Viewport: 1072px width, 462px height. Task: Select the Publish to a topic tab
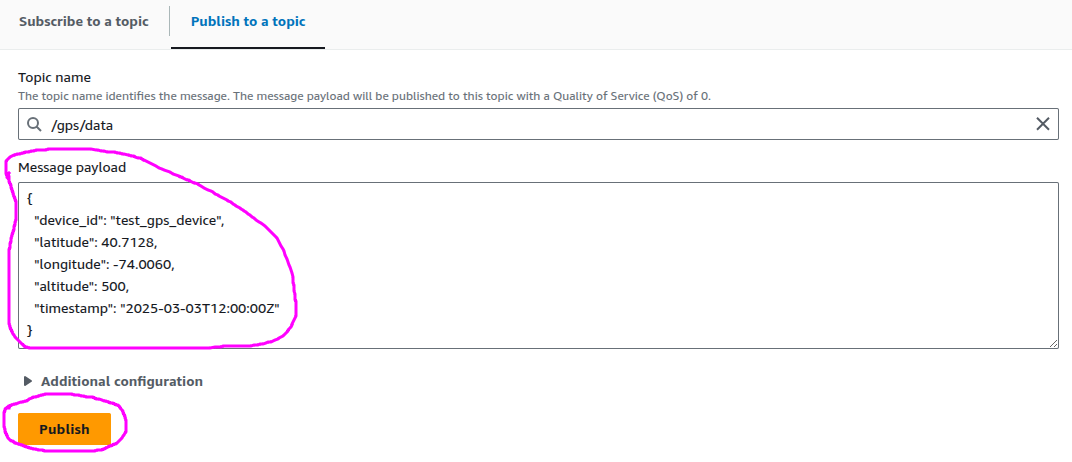pyautogui.click(x=247, y=22)
